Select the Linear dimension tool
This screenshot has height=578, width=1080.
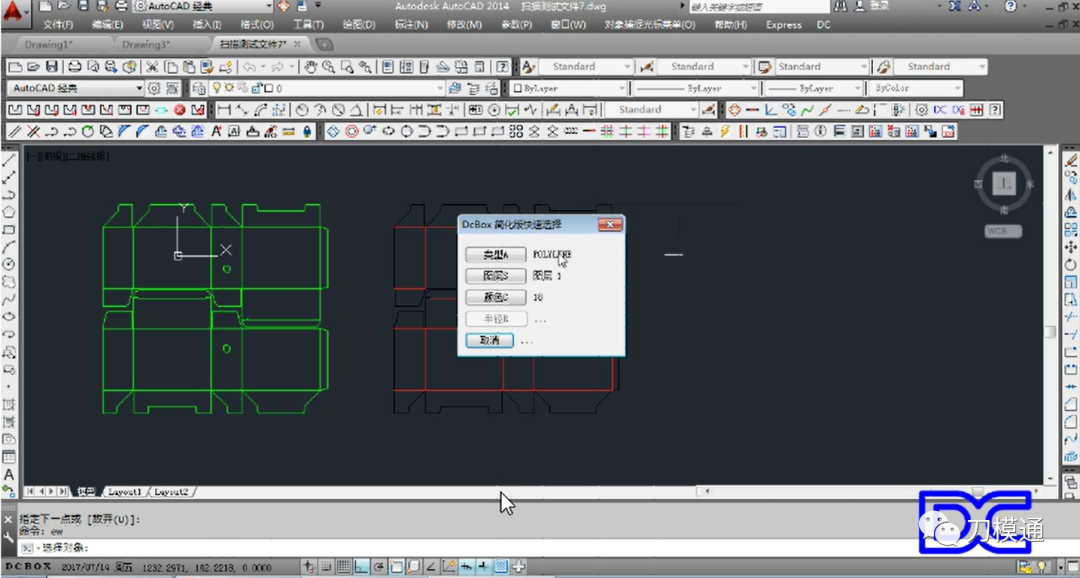click(223, 110)
